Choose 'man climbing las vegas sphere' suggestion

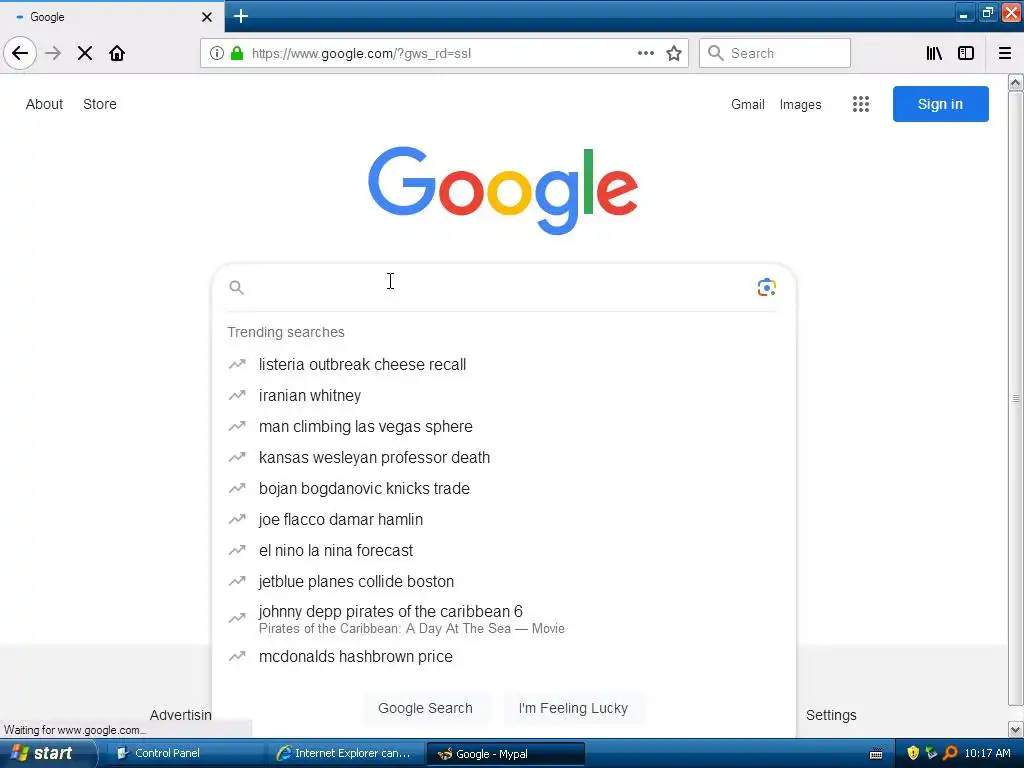pos(504,426)
